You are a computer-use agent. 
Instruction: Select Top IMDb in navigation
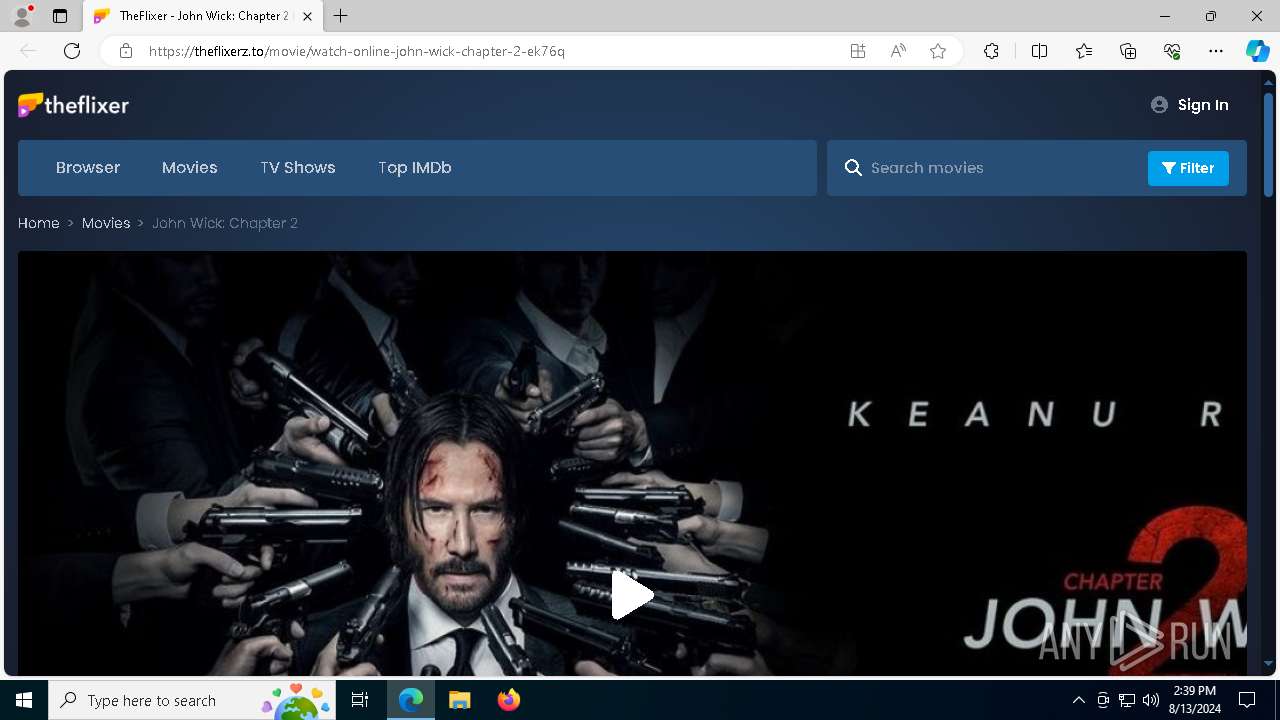tap(415, 168)
